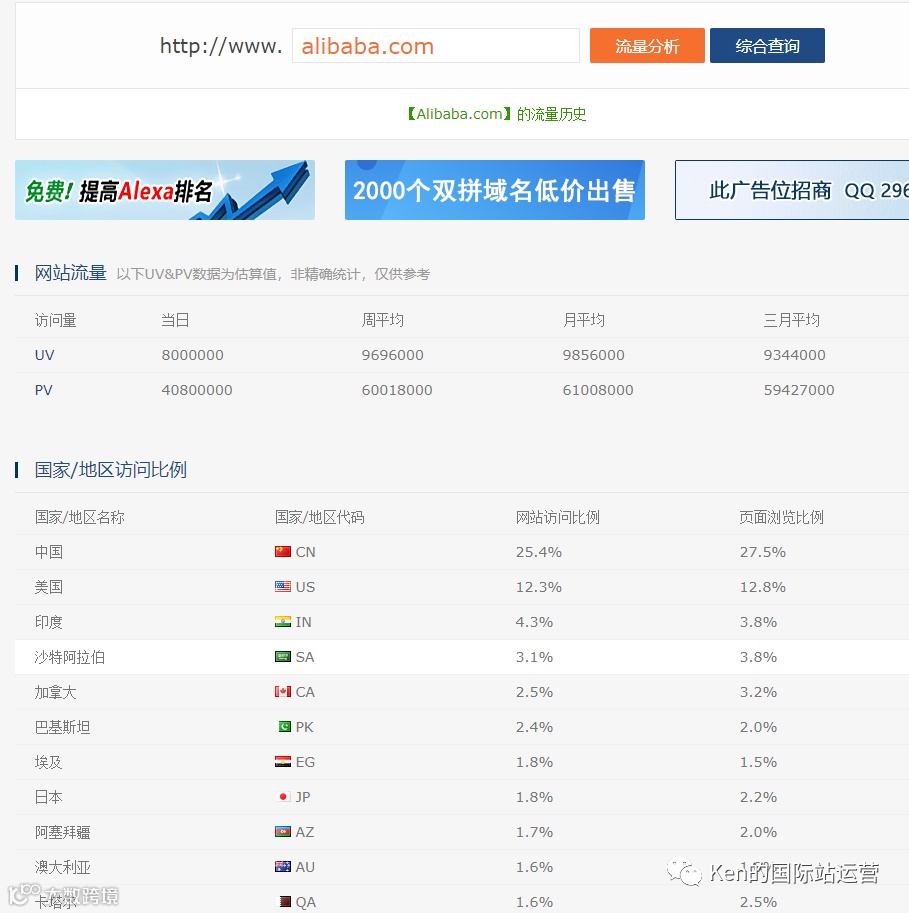Select the UV daily value 8000000
Image resolution: width=909 pixels, height=913 pixels.
click(192, 355)
